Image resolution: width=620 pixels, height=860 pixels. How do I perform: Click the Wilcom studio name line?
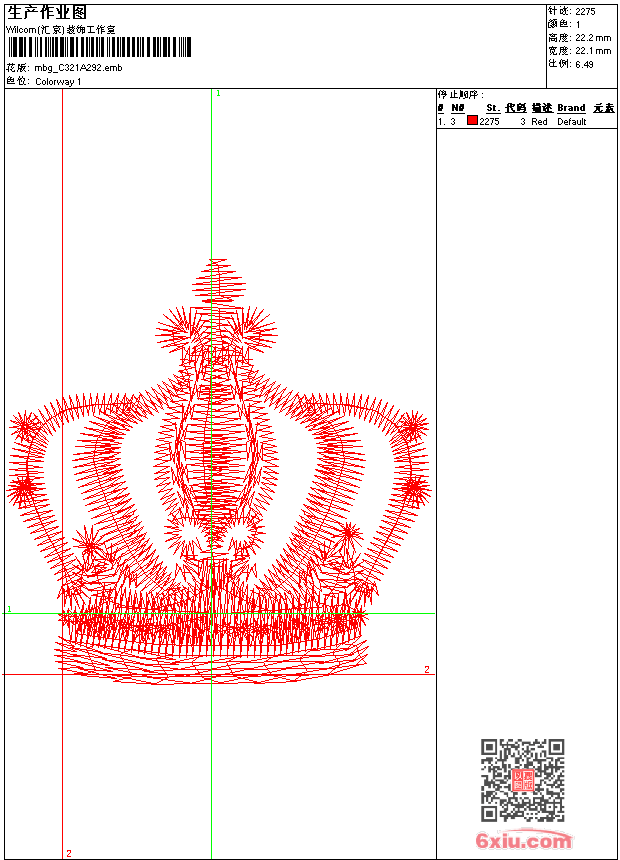click(x=61, y=30)
